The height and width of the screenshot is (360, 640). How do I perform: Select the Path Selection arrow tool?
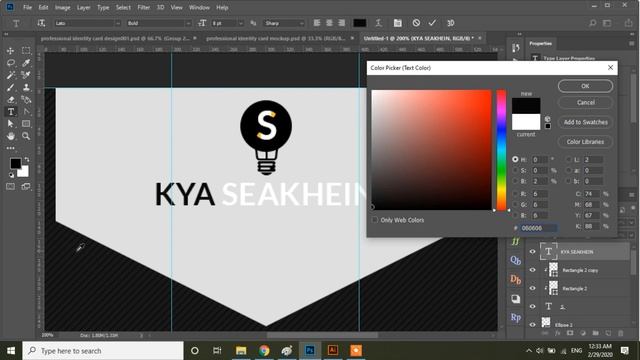(11, 124)
